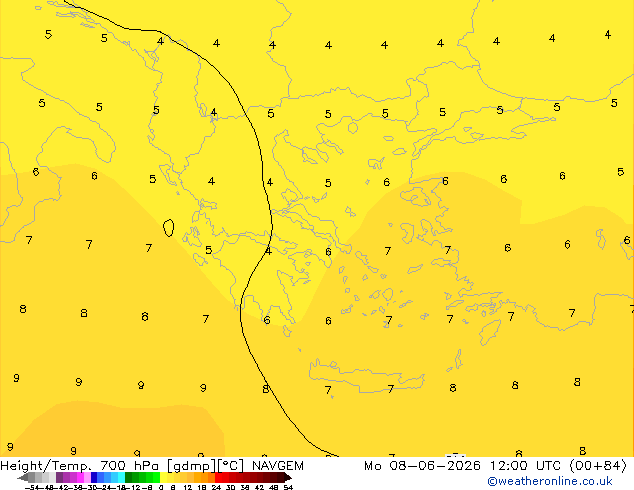Click the '54' legend scale value

(288, 487)
